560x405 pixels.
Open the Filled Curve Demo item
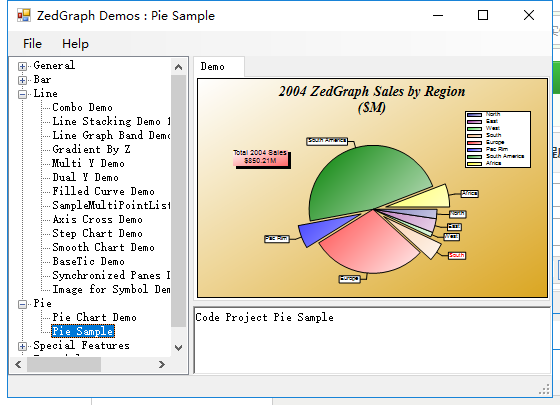click(104, 191)
